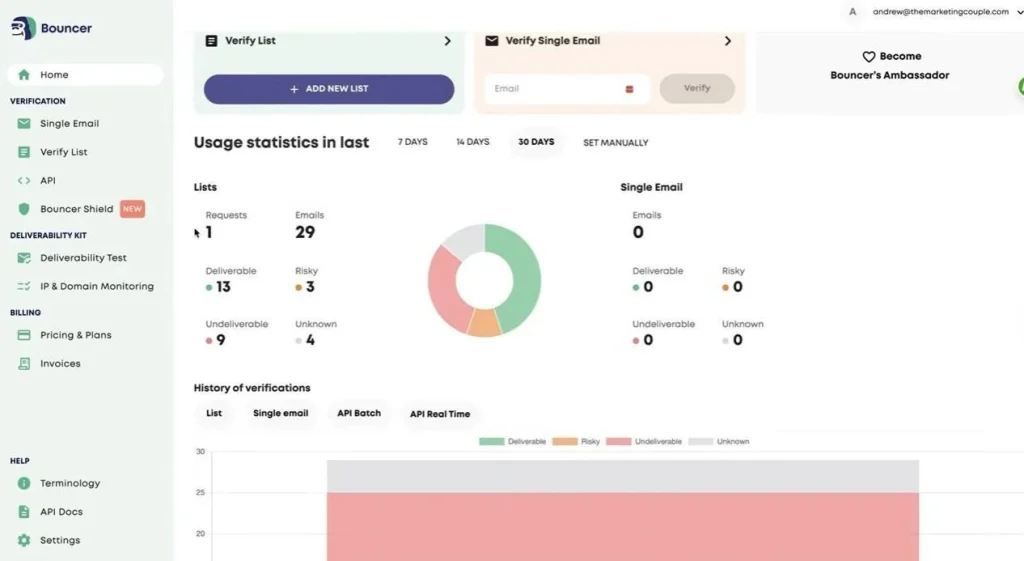The height and width of the screenshot is (561, 1024).
Task: Toggle the Undeliverable legend series
Action: [644, 441]
